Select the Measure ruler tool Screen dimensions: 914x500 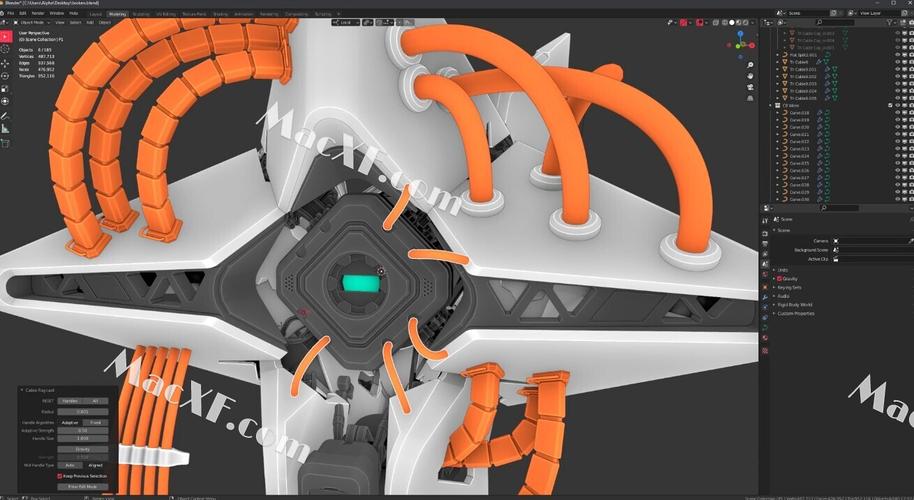[x=5, y=129]
